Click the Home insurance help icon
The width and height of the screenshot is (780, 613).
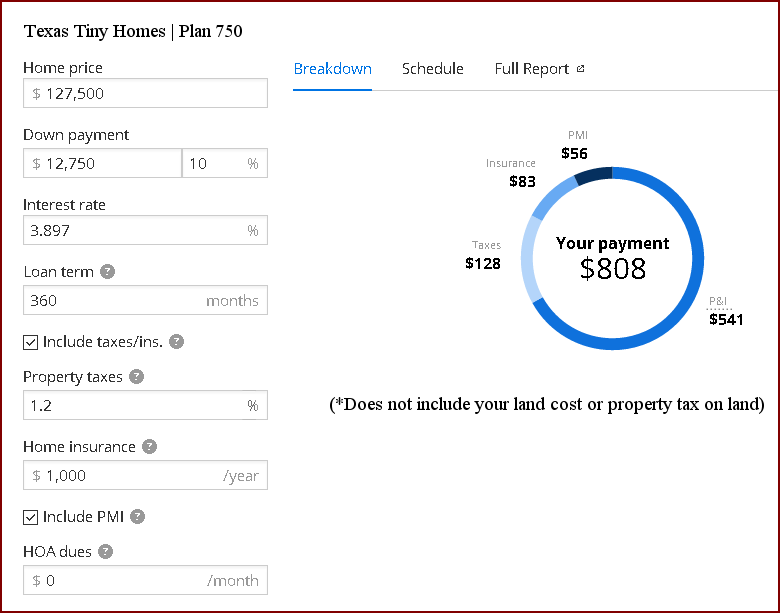[149, 447]
